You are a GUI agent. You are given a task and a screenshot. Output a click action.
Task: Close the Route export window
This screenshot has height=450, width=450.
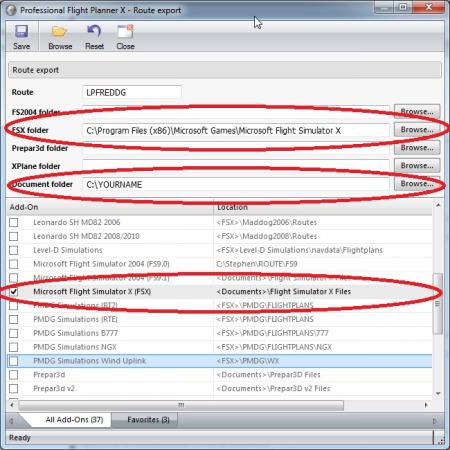(x=429, y=7)
